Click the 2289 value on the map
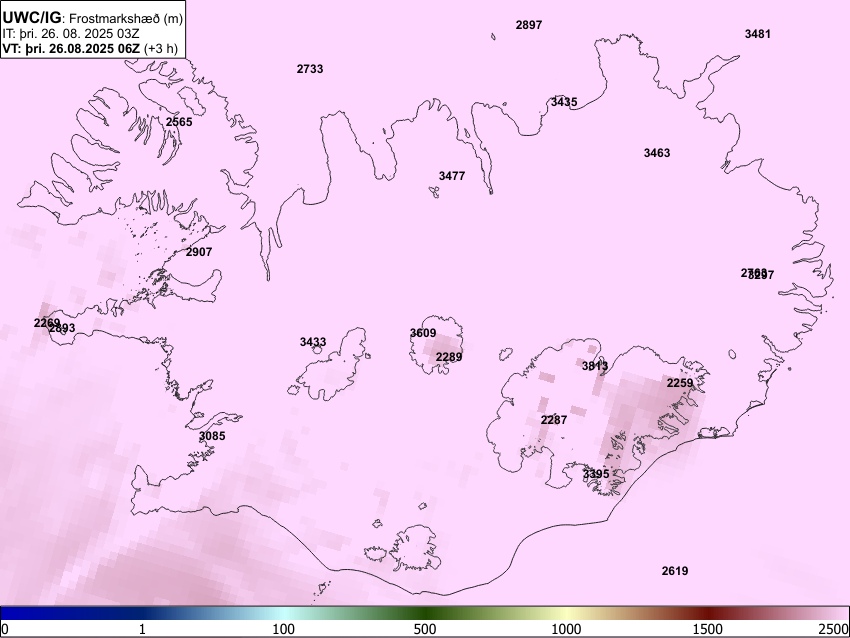The width and height of the screenshot is (850, 638). tap(449, 357)
